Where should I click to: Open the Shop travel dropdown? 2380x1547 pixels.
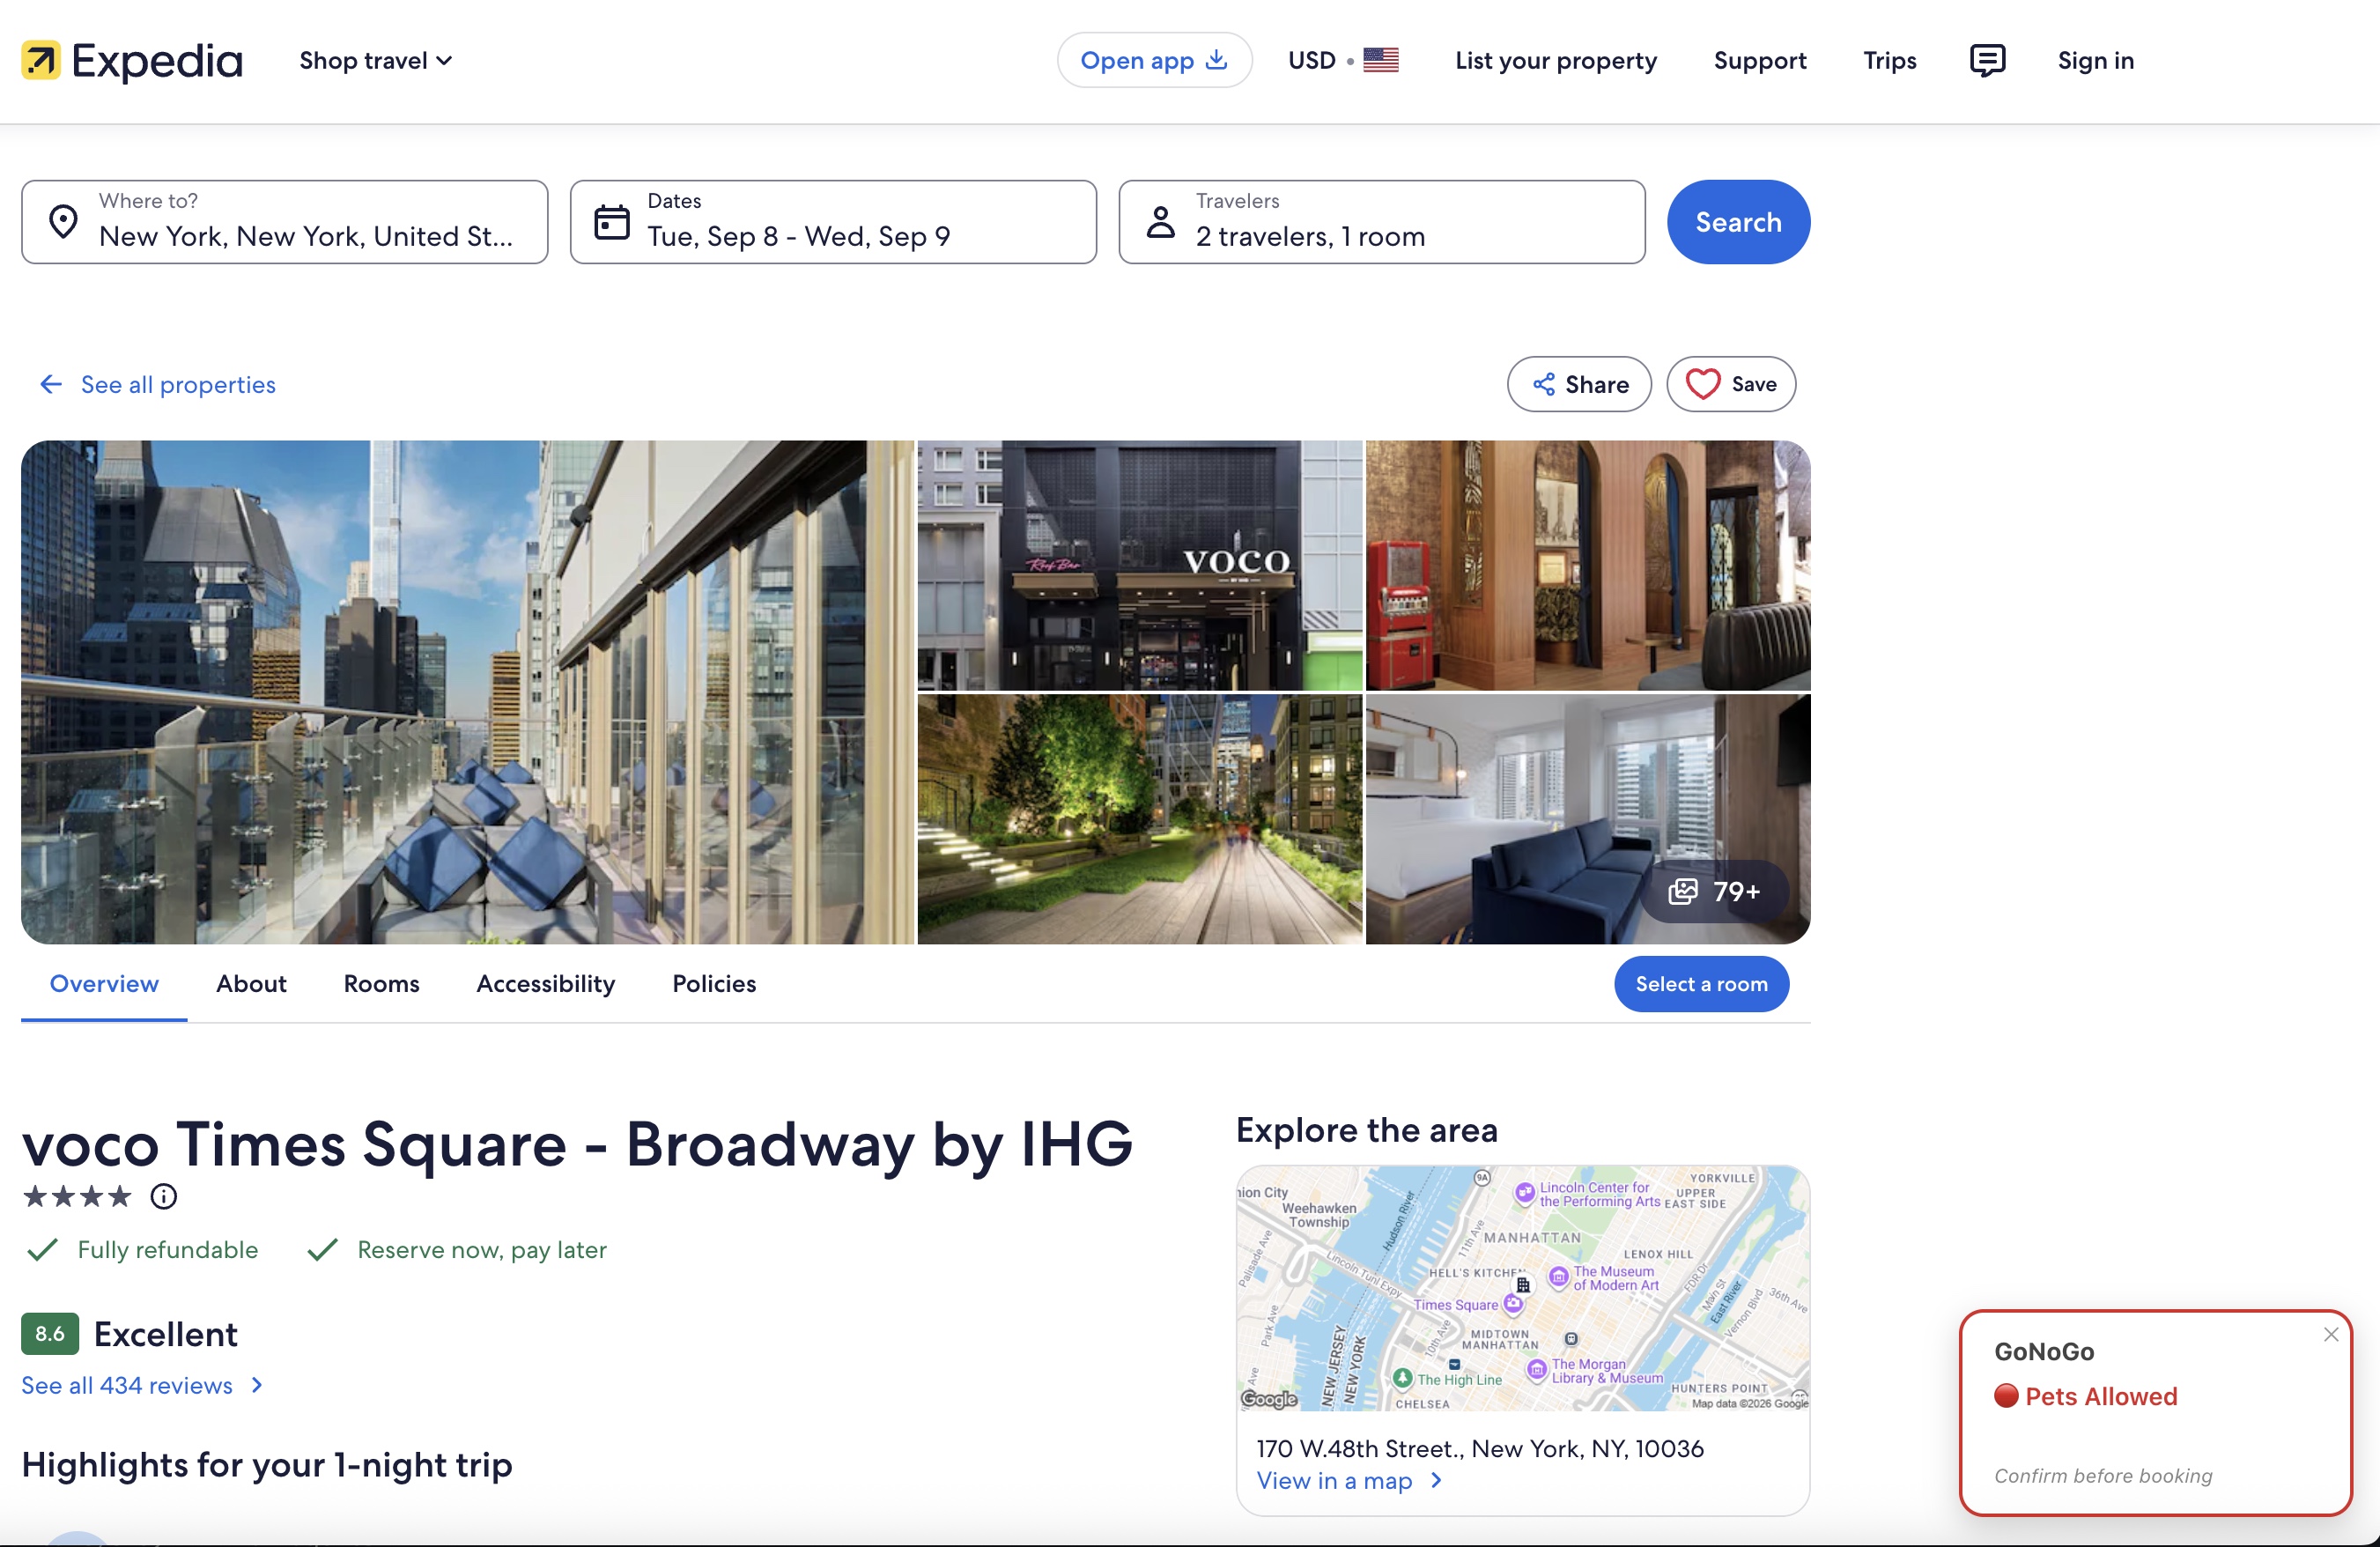376,60
